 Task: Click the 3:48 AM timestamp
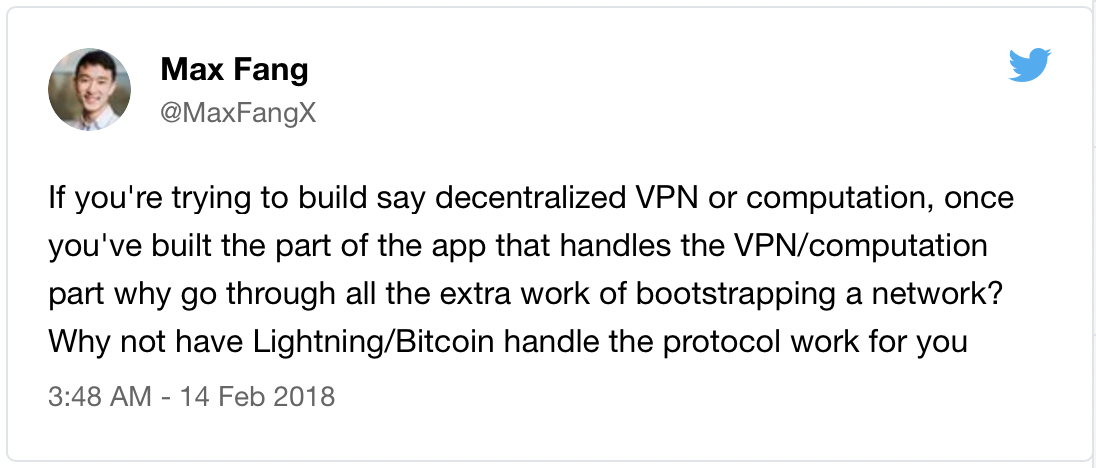99,397
